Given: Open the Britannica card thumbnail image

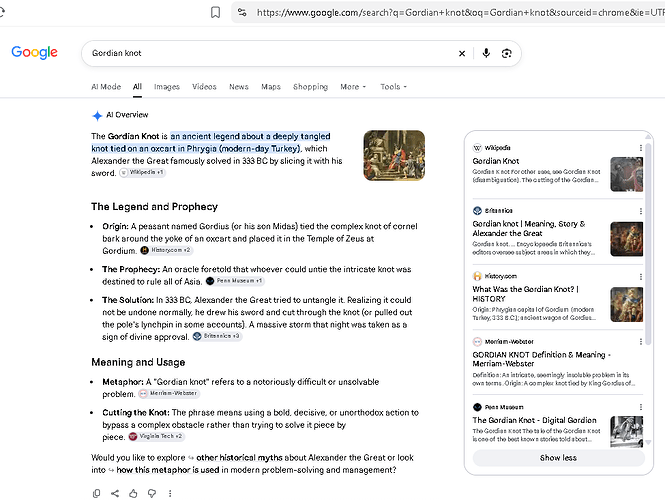Looking at the screenshot, I should [x=626, y=239].
